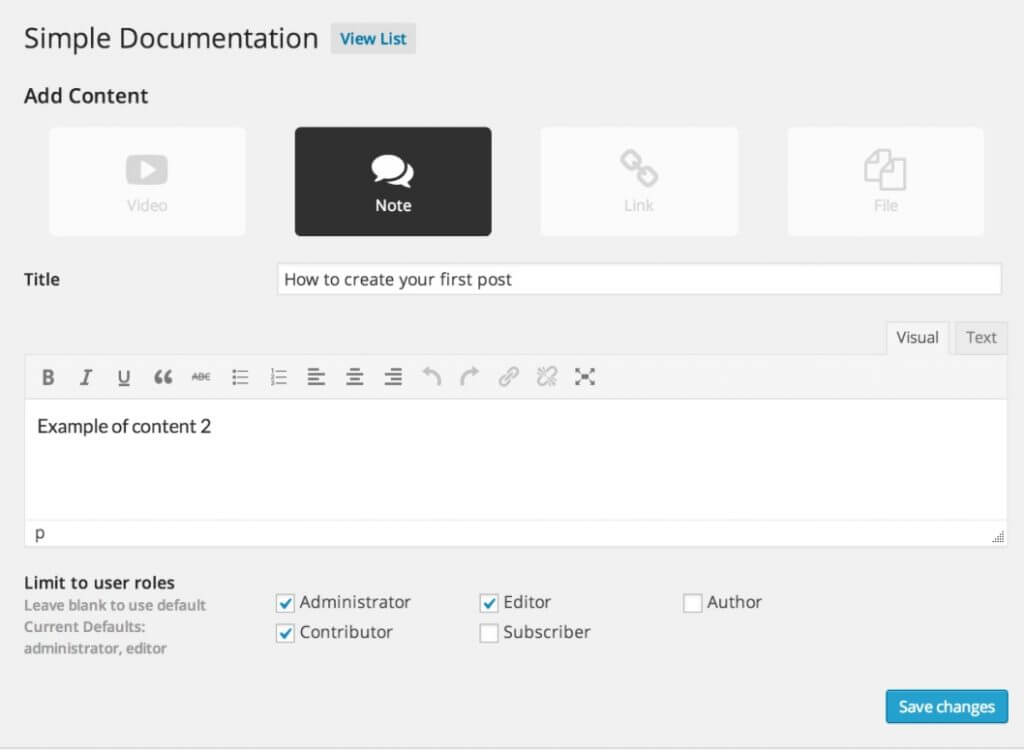Screen dimensions: 1024x753
Task: Insert a blockquote with the quote icon
Action: (163, 377)
